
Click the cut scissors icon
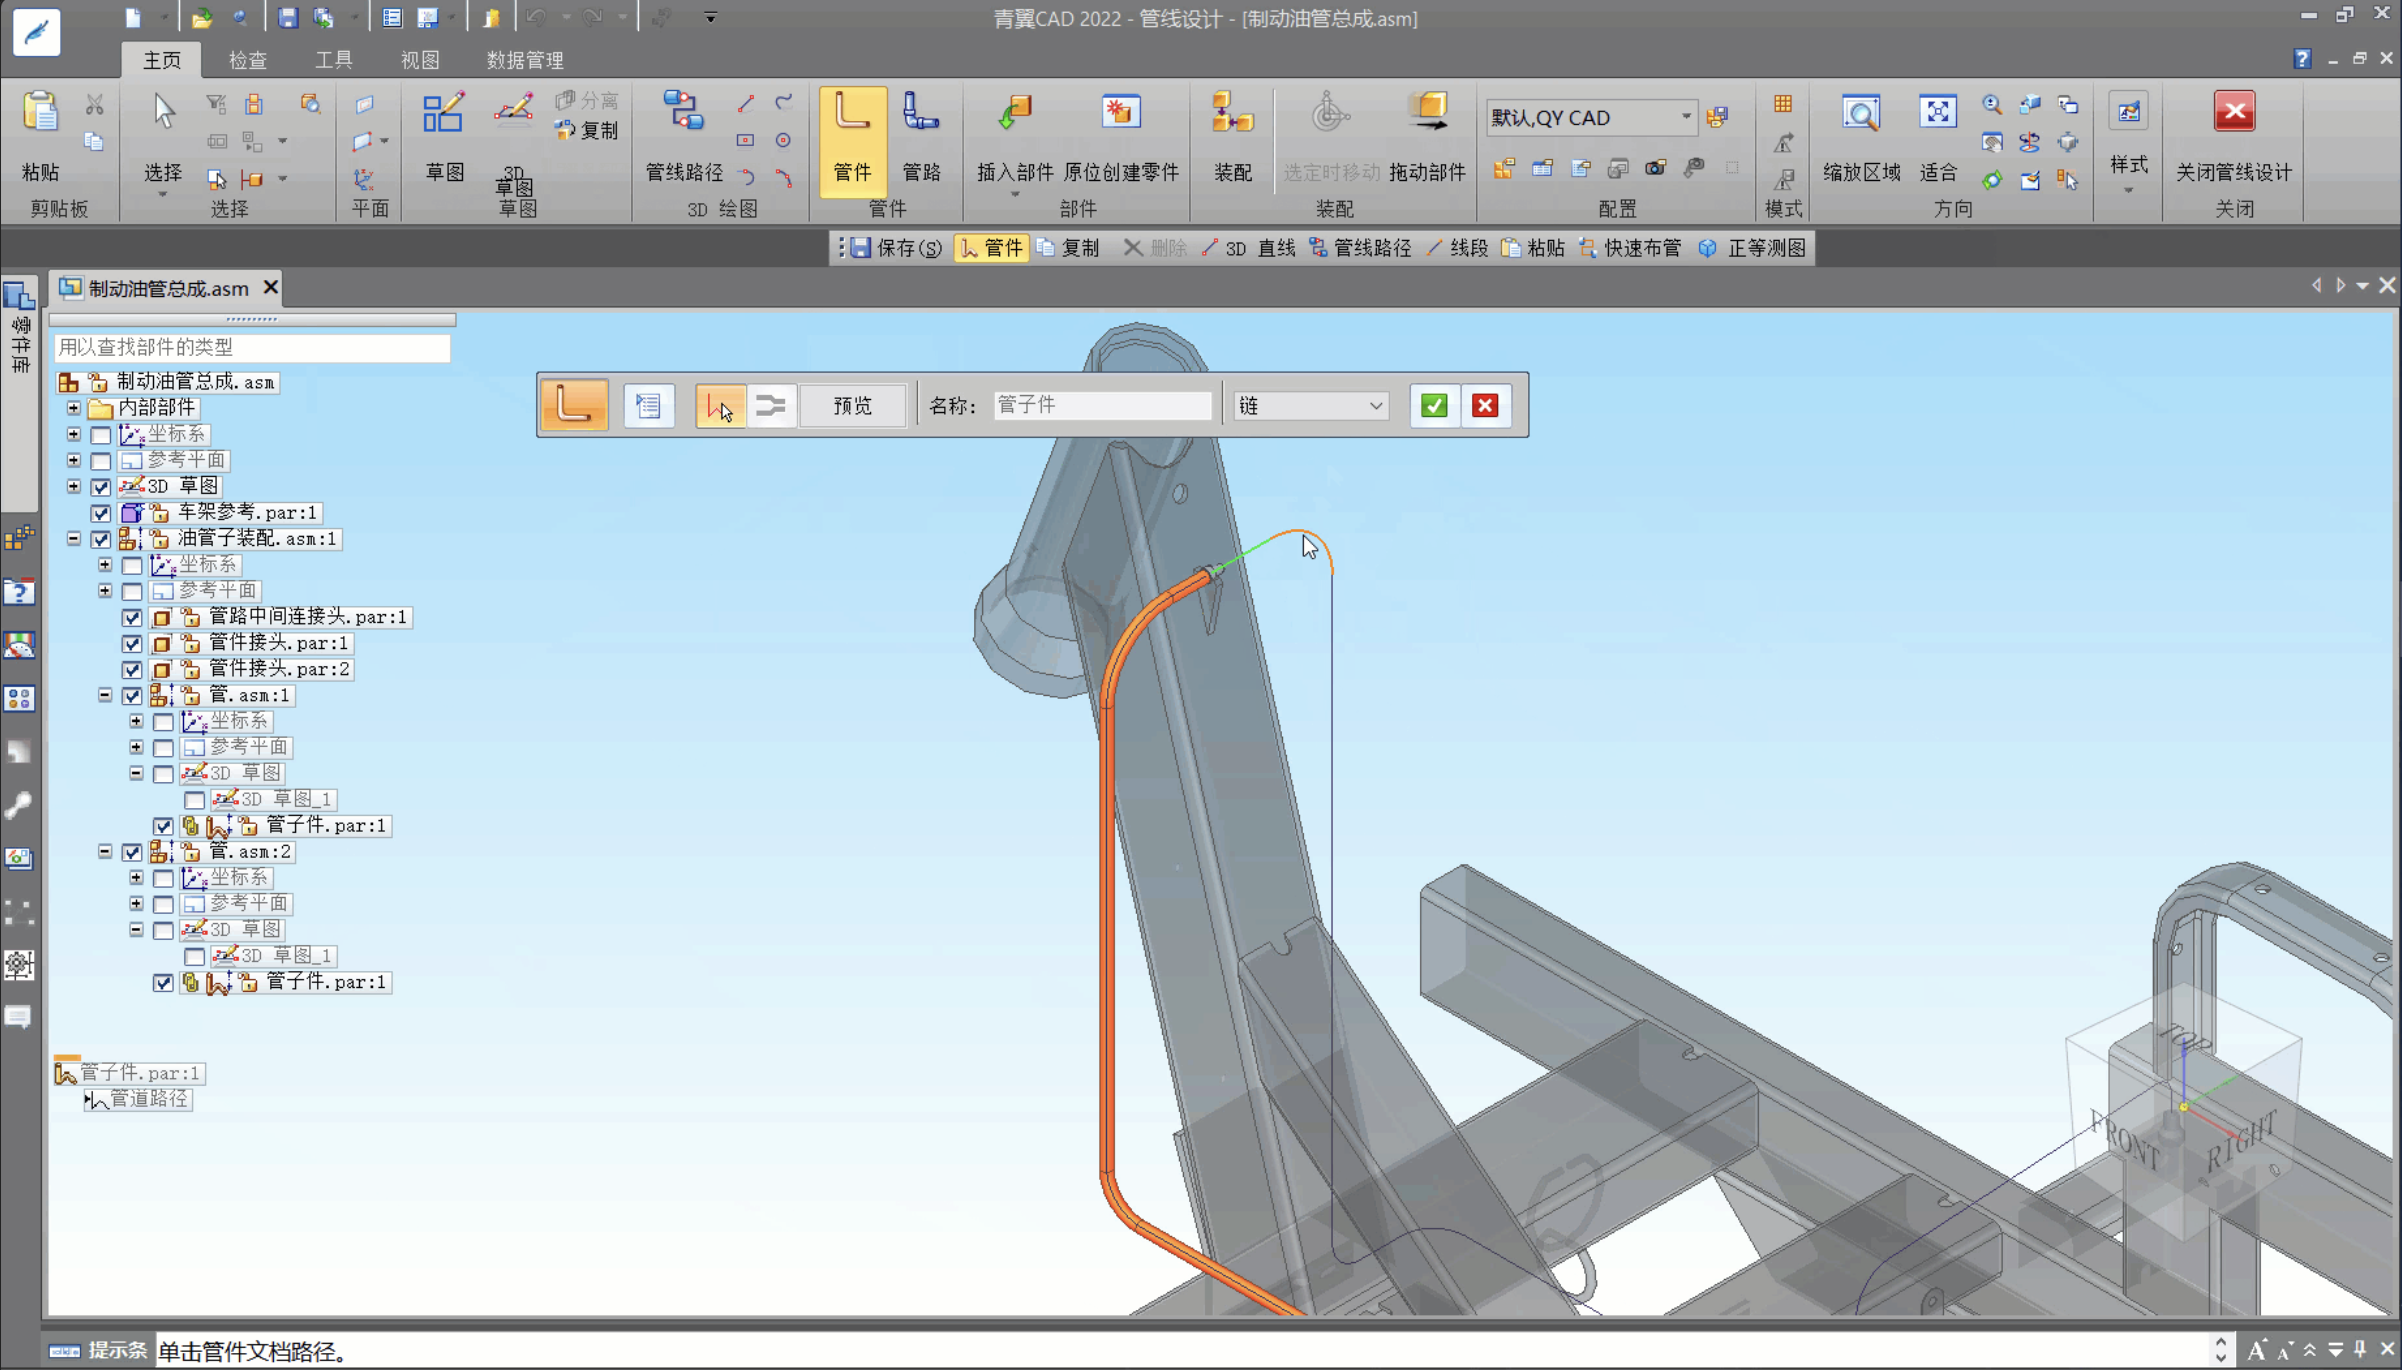click(94, 104)
